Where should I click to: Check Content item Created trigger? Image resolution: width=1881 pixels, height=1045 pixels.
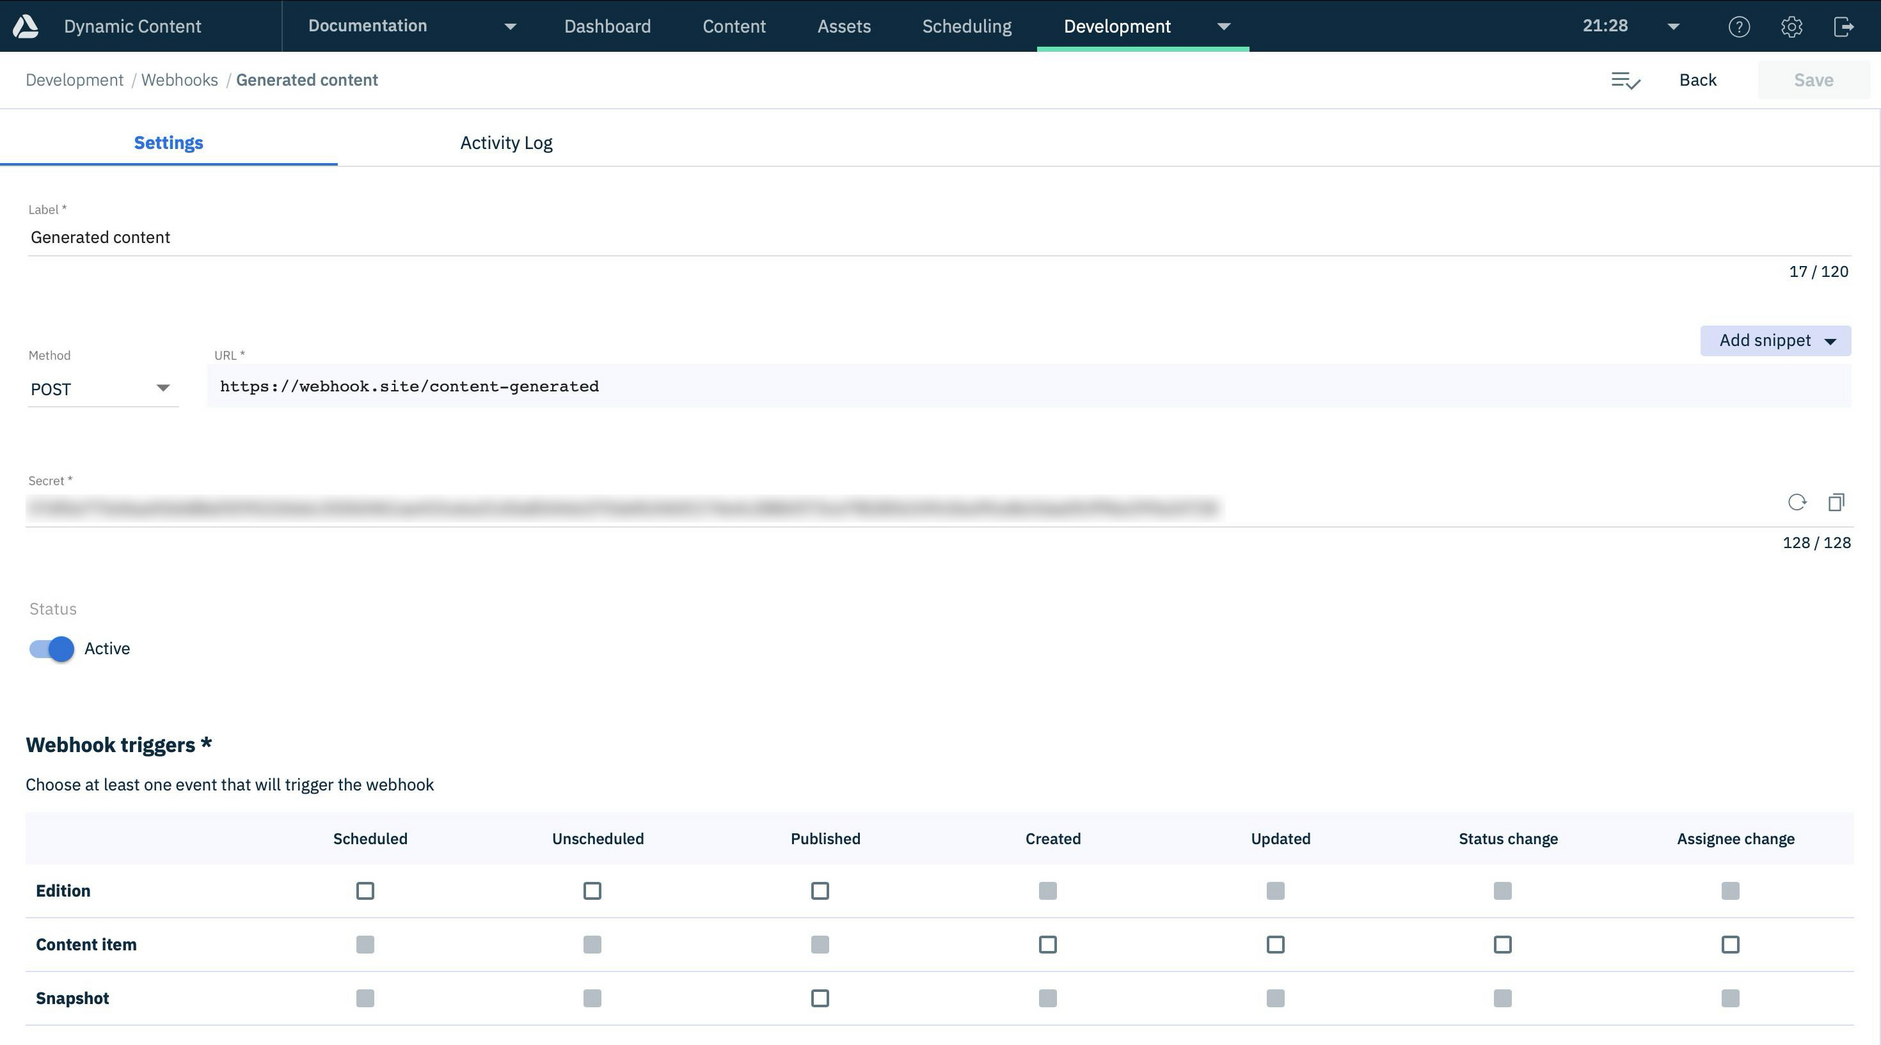[x=1047, y=945]
